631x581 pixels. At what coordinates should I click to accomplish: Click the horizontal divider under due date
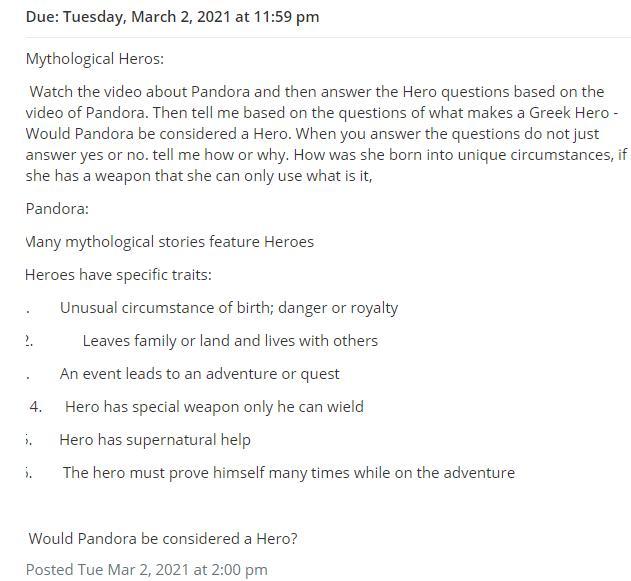click(x=328, y=37)
